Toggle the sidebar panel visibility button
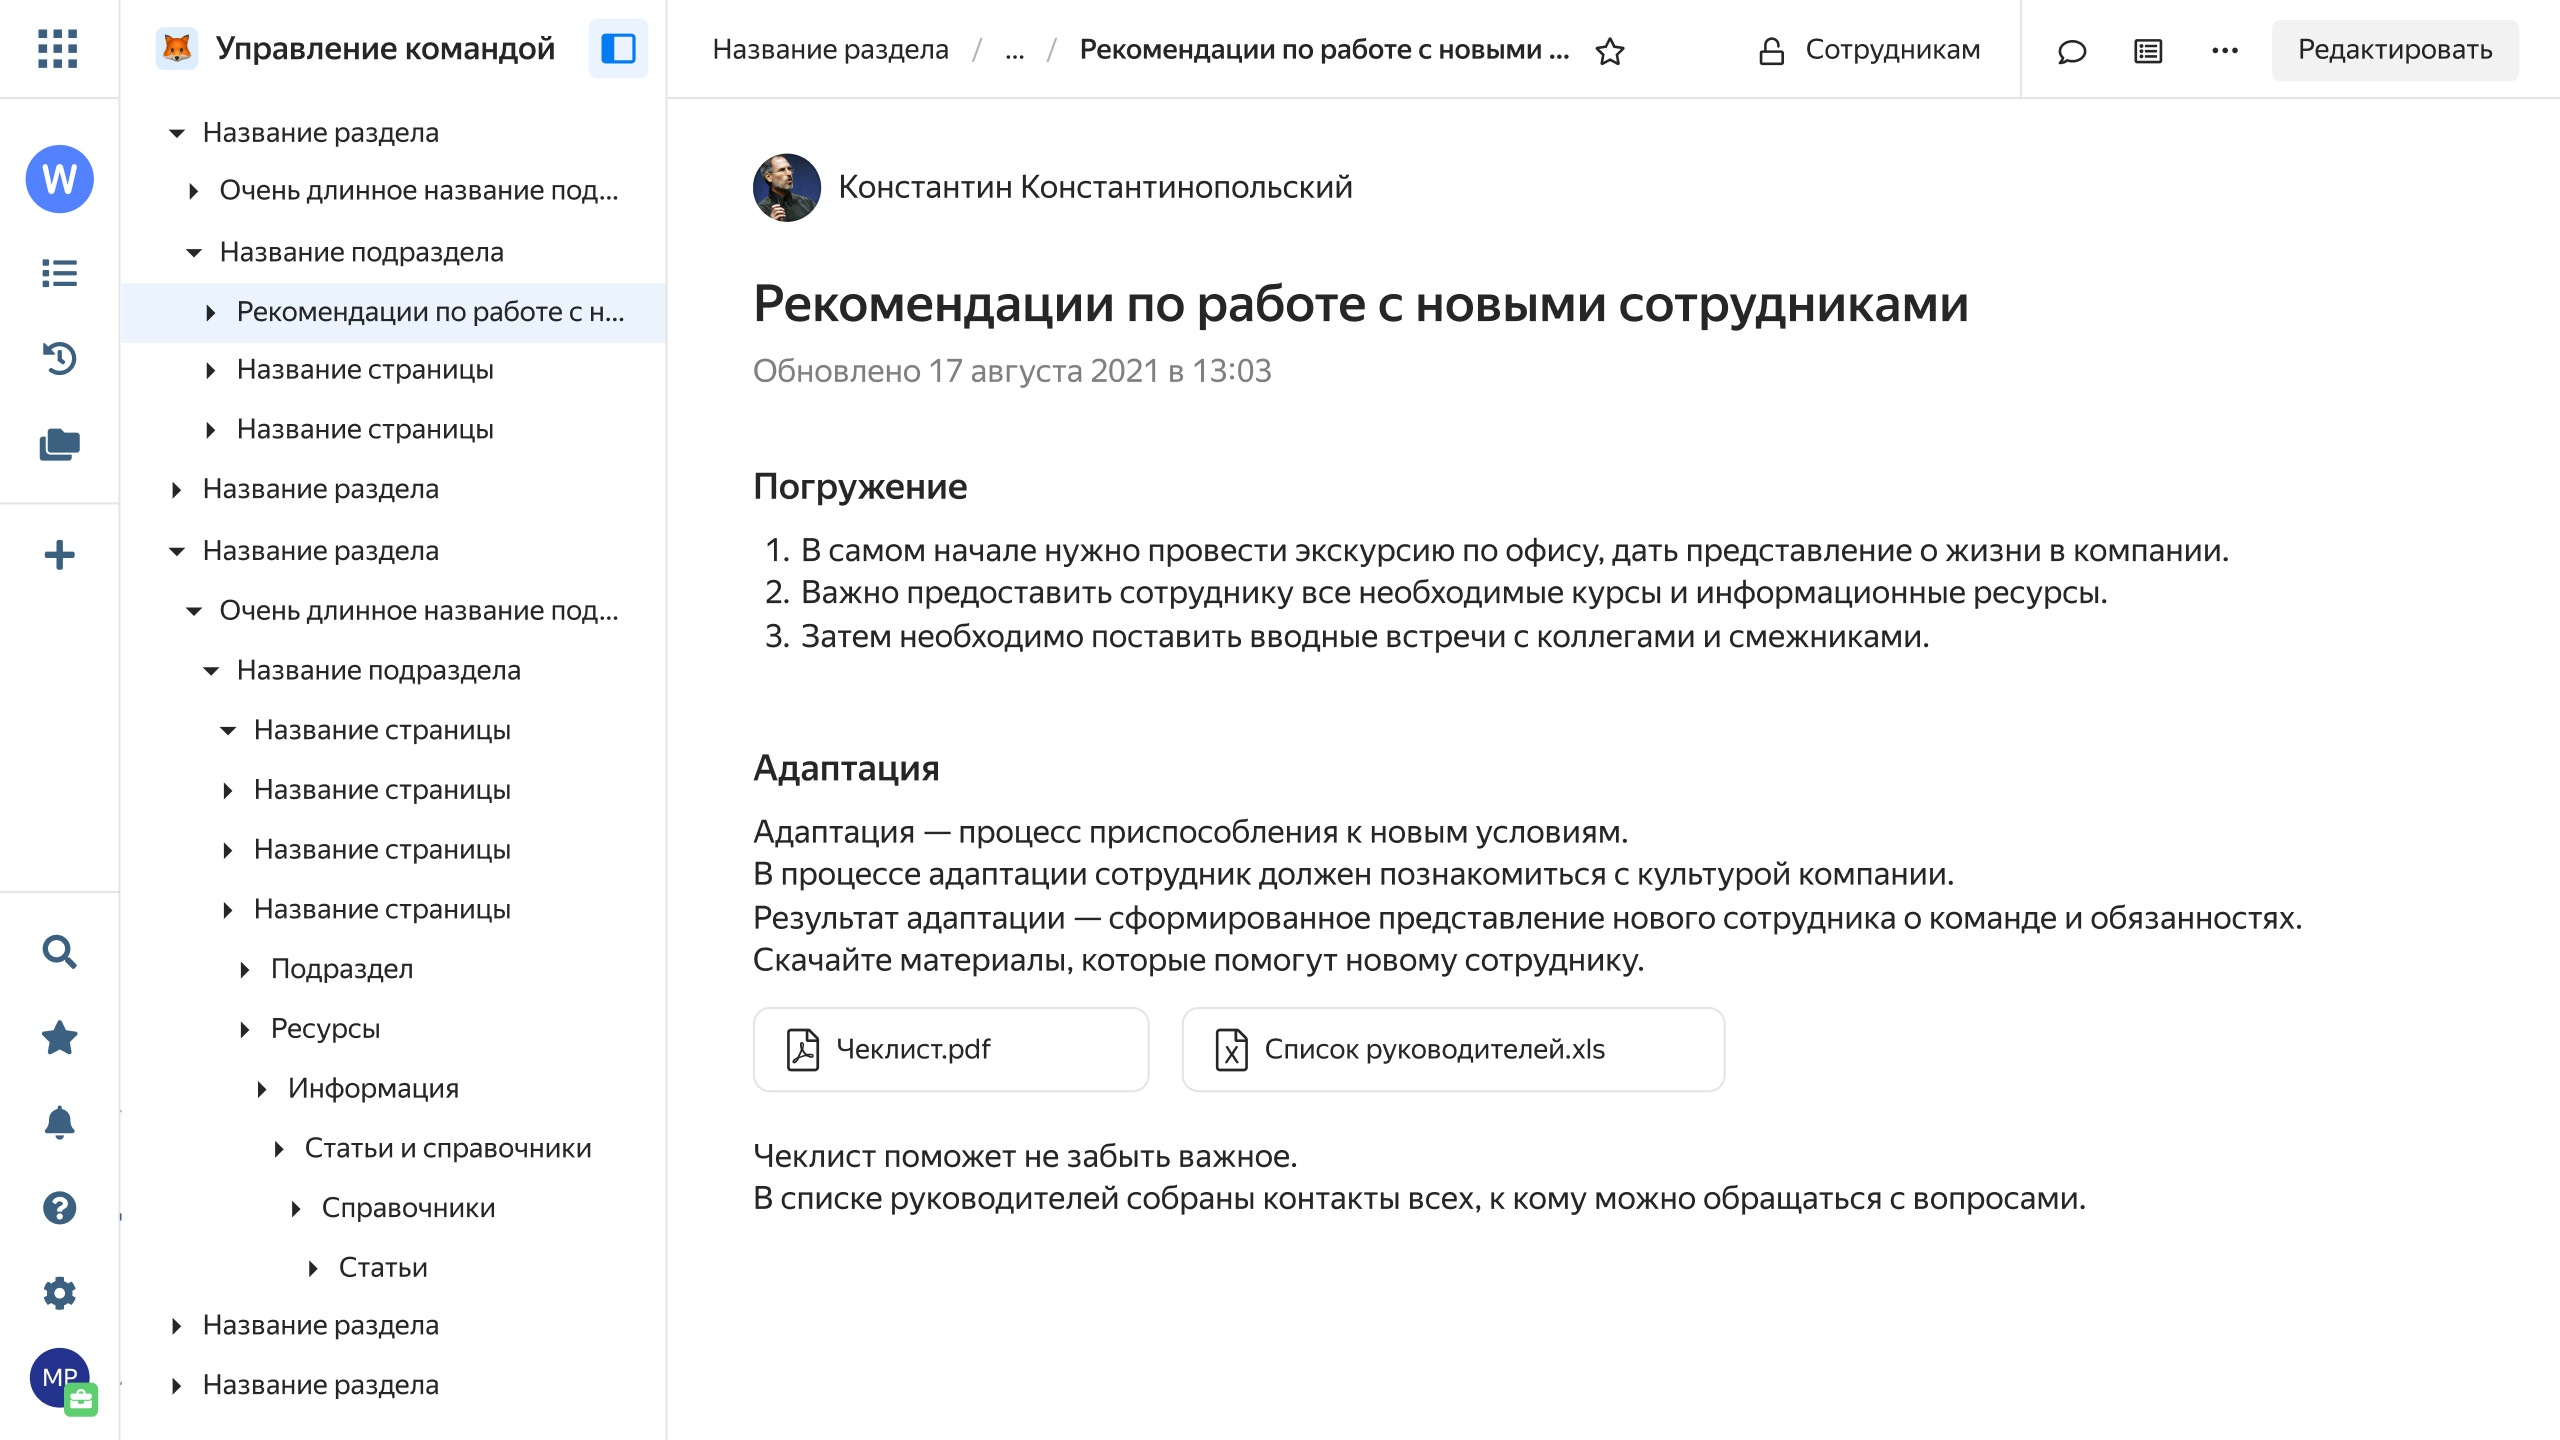2560x1440 pixels. 618,48
